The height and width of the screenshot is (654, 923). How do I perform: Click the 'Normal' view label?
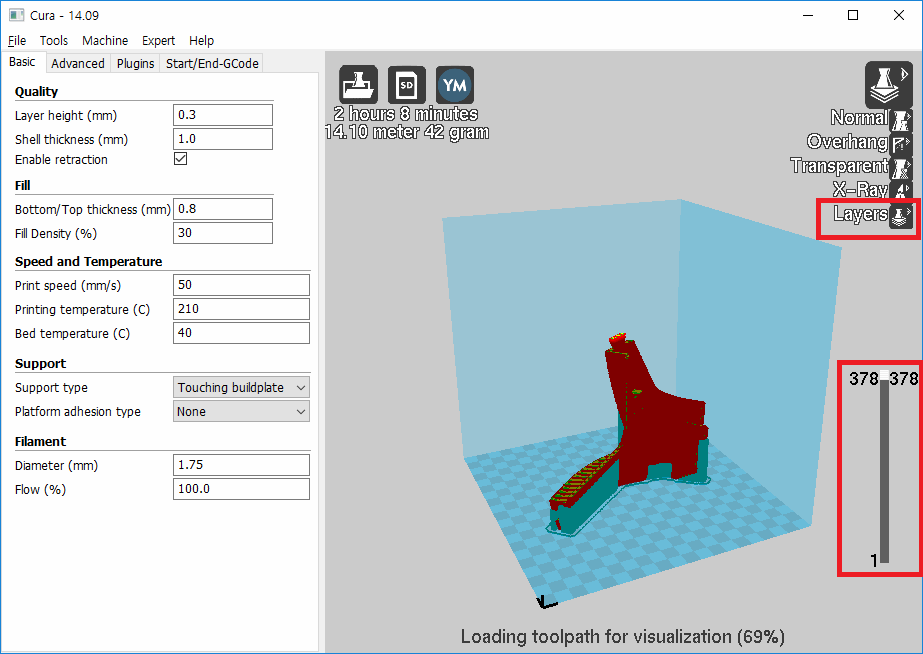point(859,118)
